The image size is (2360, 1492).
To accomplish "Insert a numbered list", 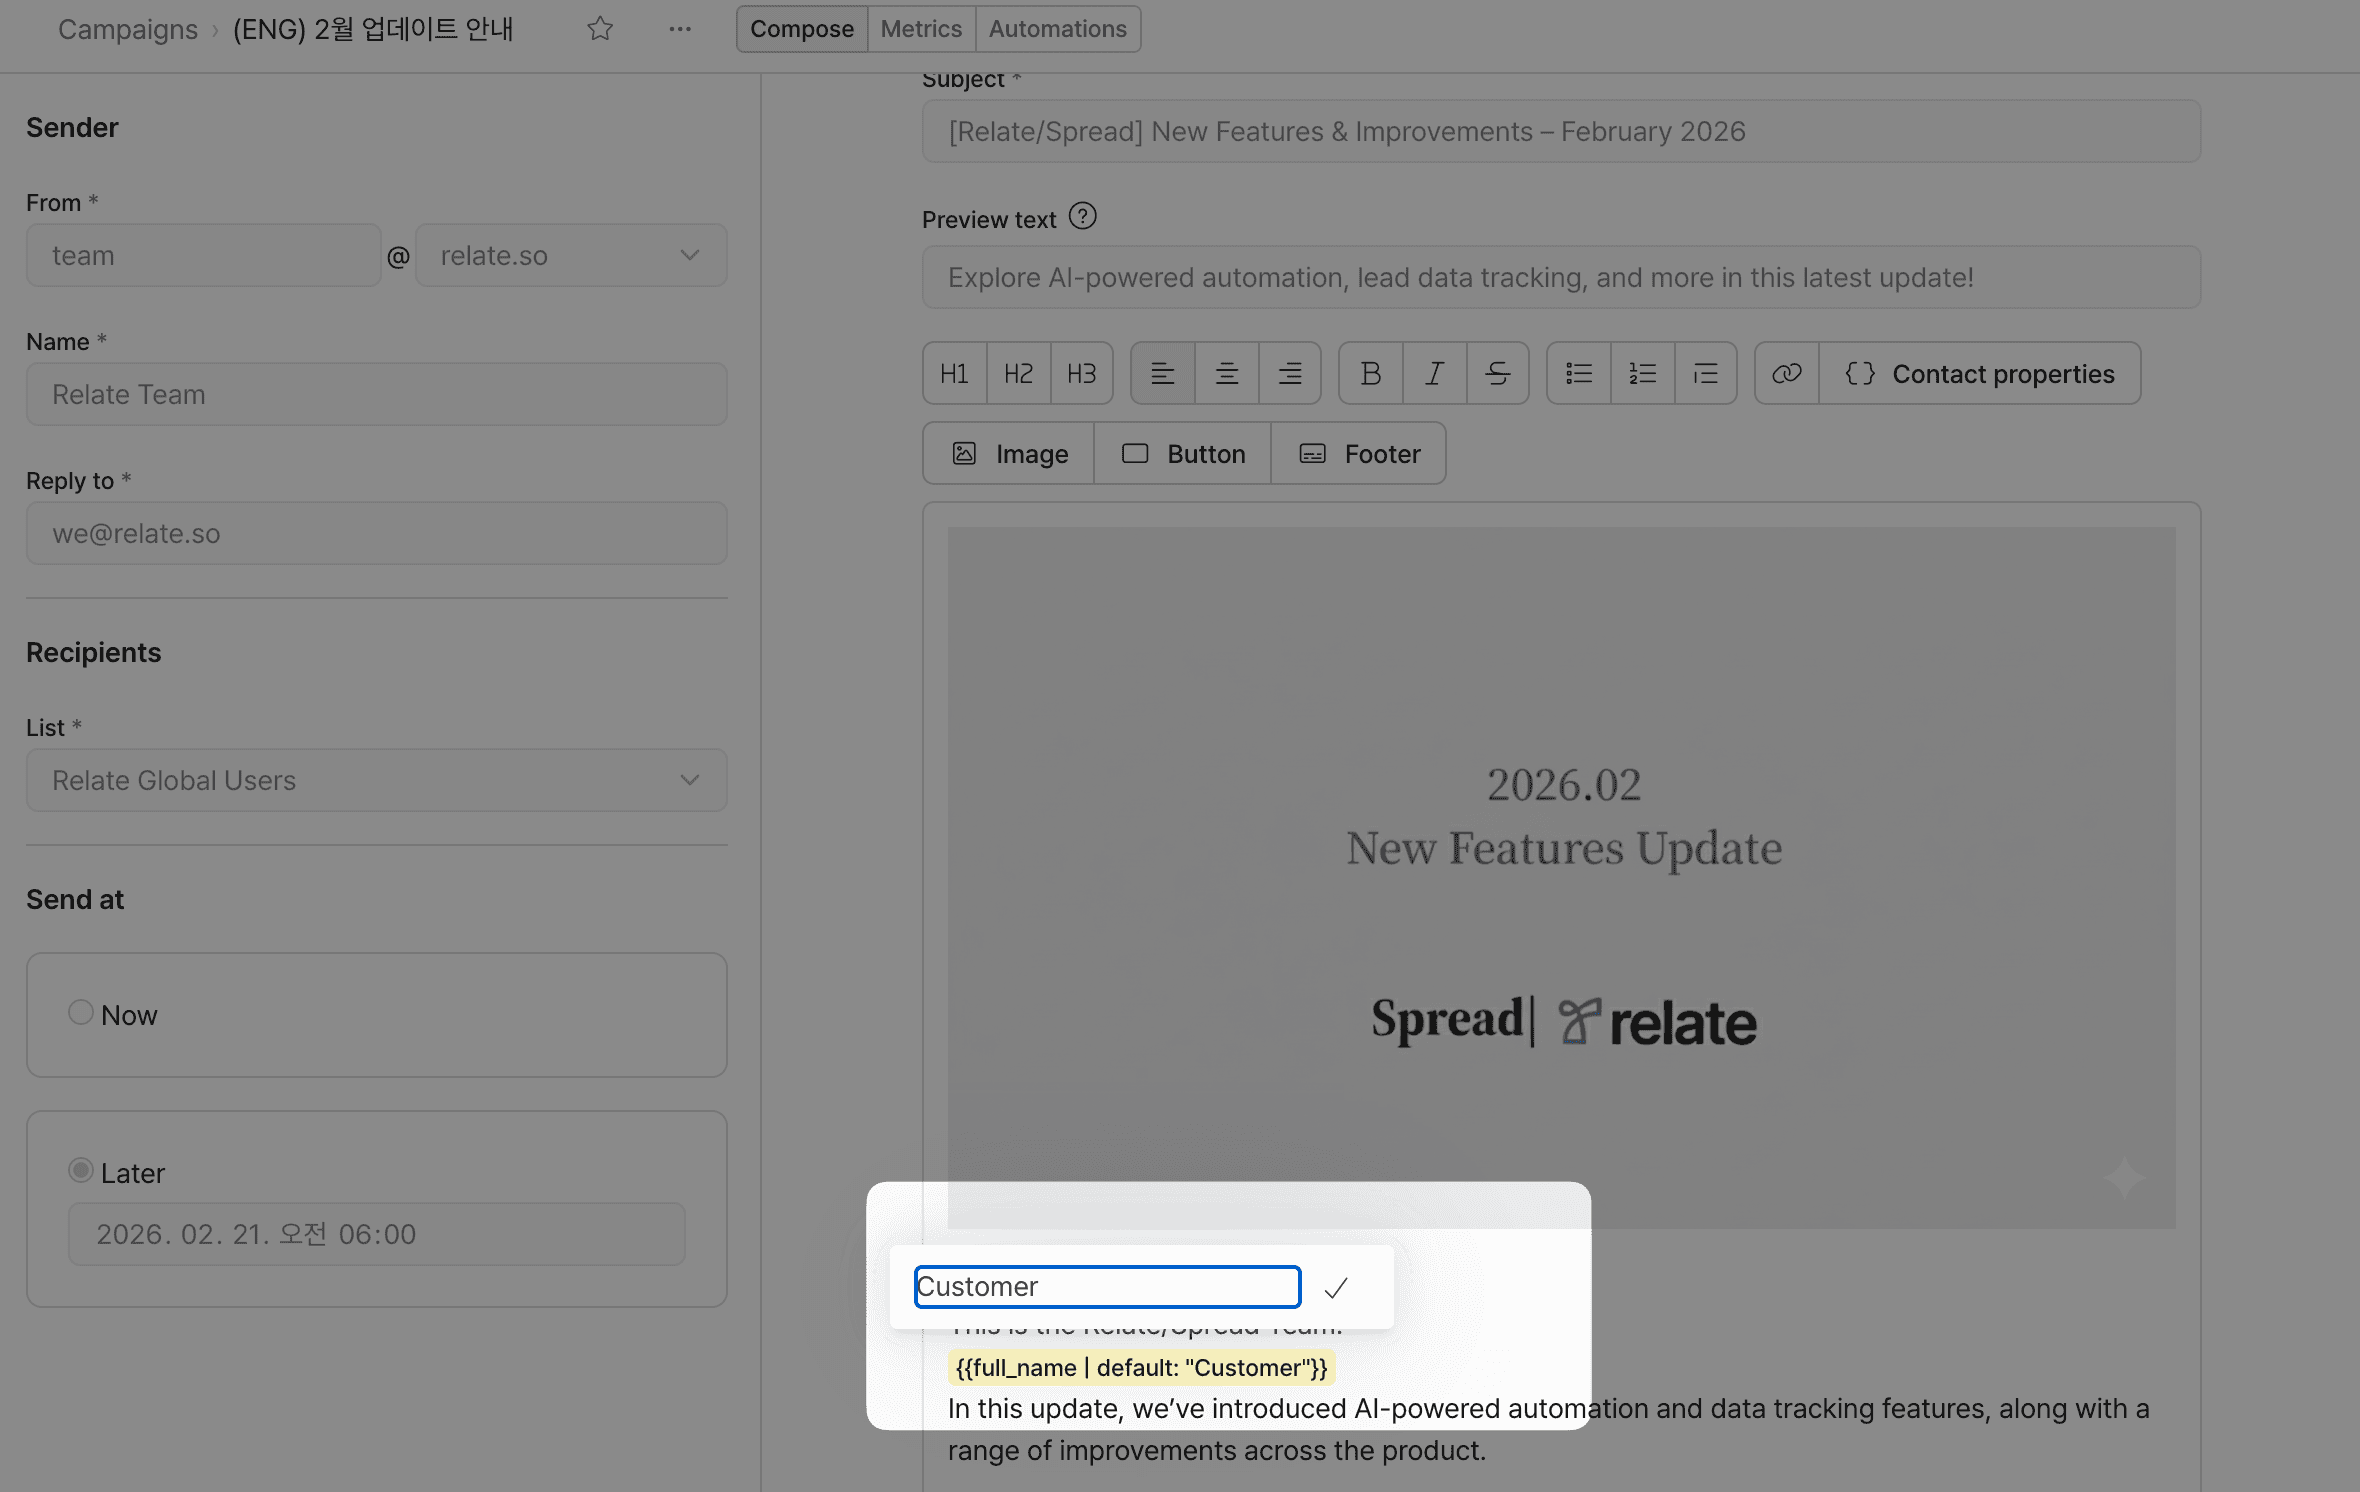I will [1642, 373].
